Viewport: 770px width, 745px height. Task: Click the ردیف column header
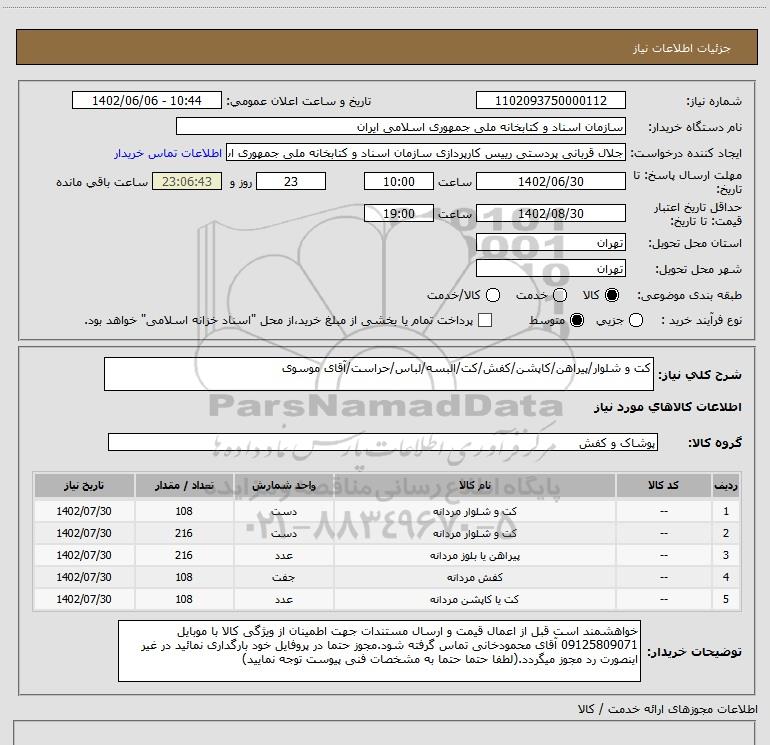point(726,486)
